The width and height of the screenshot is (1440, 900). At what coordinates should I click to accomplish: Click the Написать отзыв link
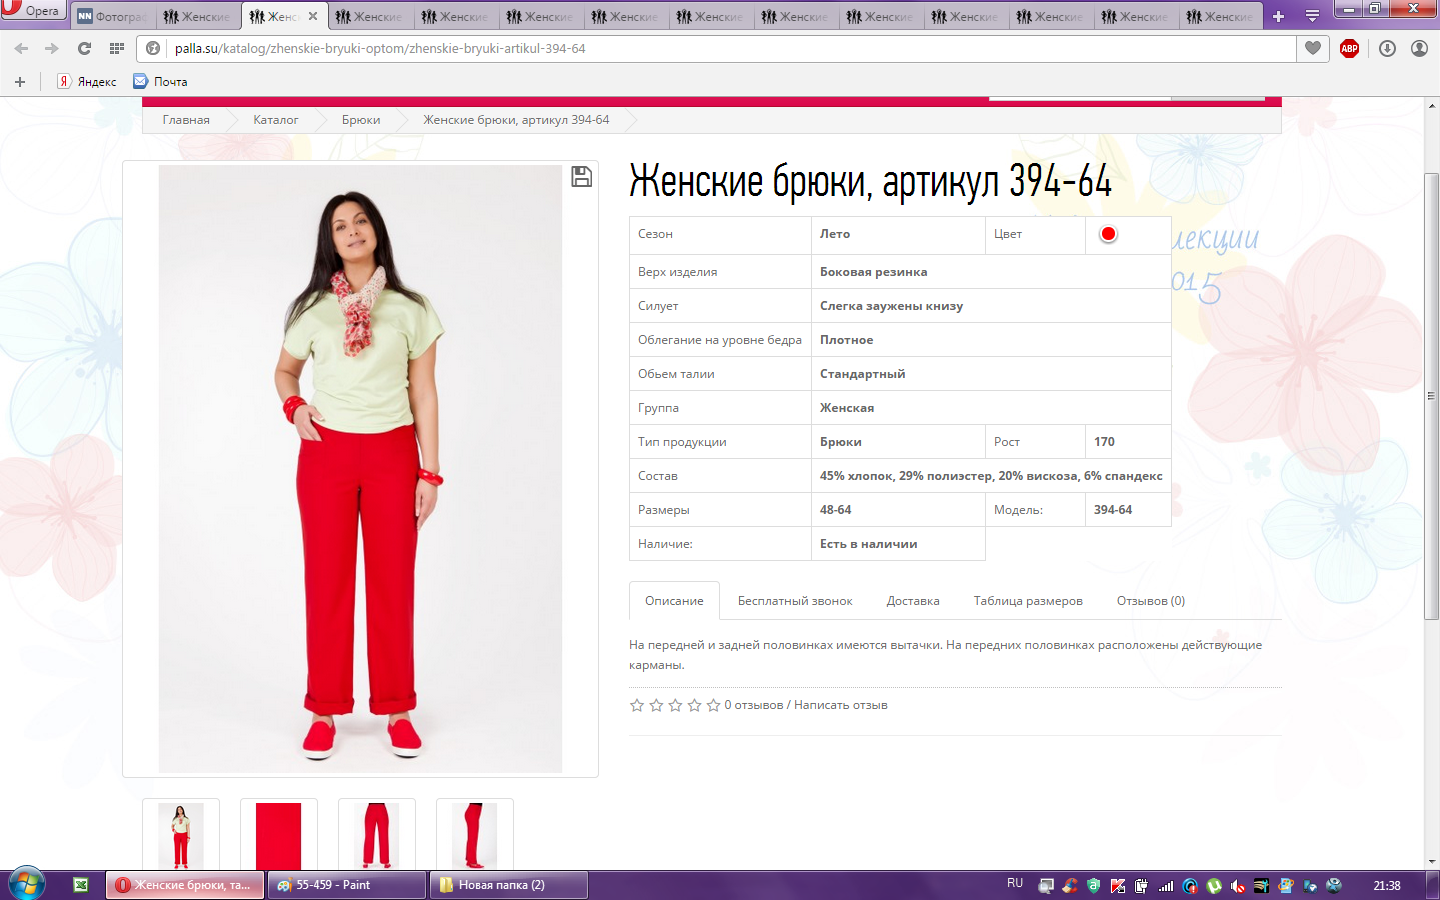click(841, 705)
